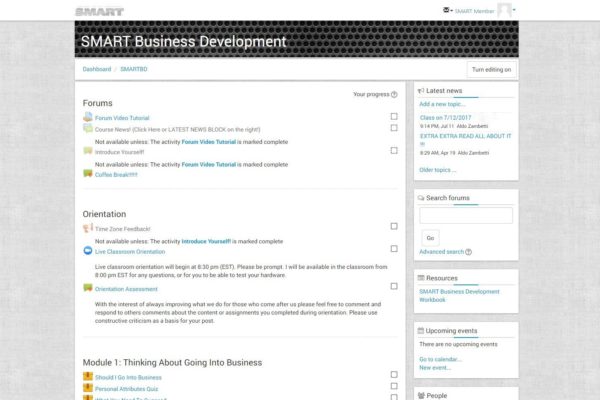Click the Turn editing on button
This screenshot has width=600, height=400.
[x=491, y=70]
